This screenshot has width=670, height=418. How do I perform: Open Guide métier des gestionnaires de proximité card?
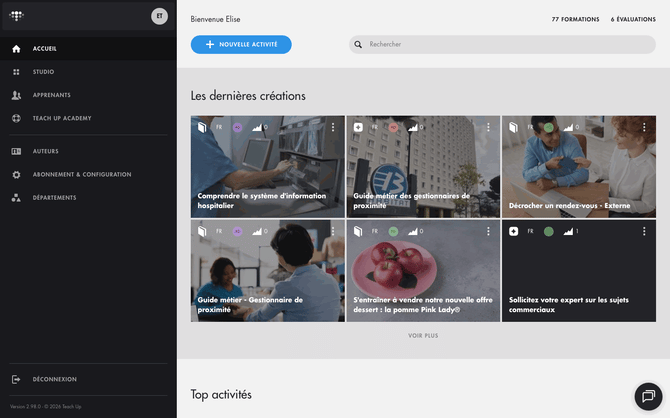coord(423,167)
